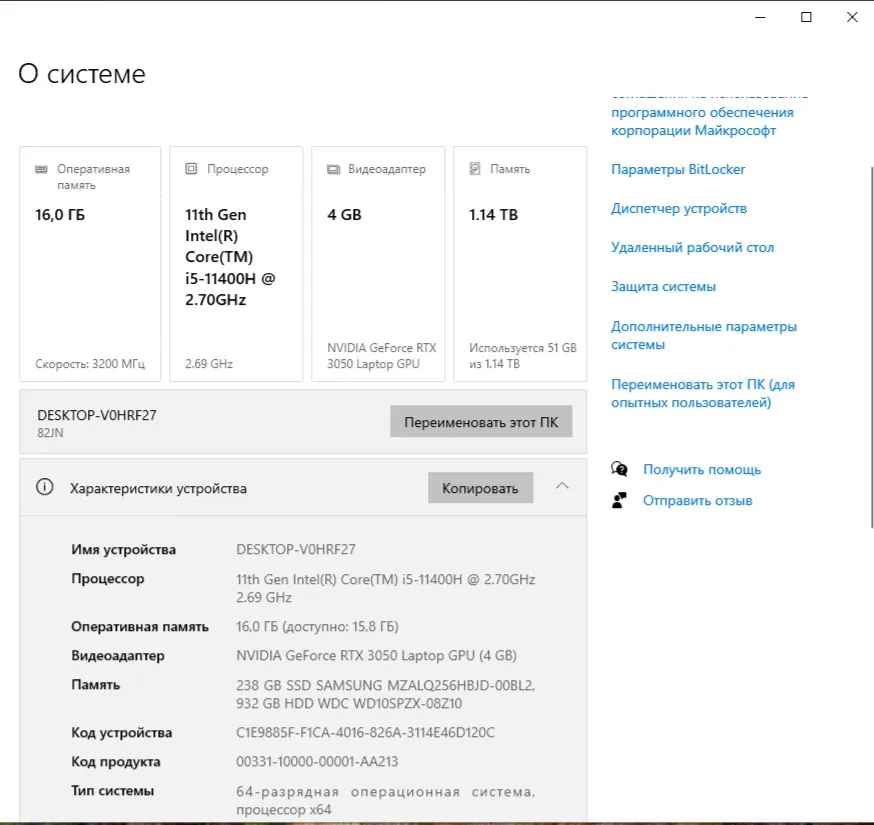The height and width of the screenshot is (825, 874).
Task: Minimize the settings window
Action: tap(760, 17)
